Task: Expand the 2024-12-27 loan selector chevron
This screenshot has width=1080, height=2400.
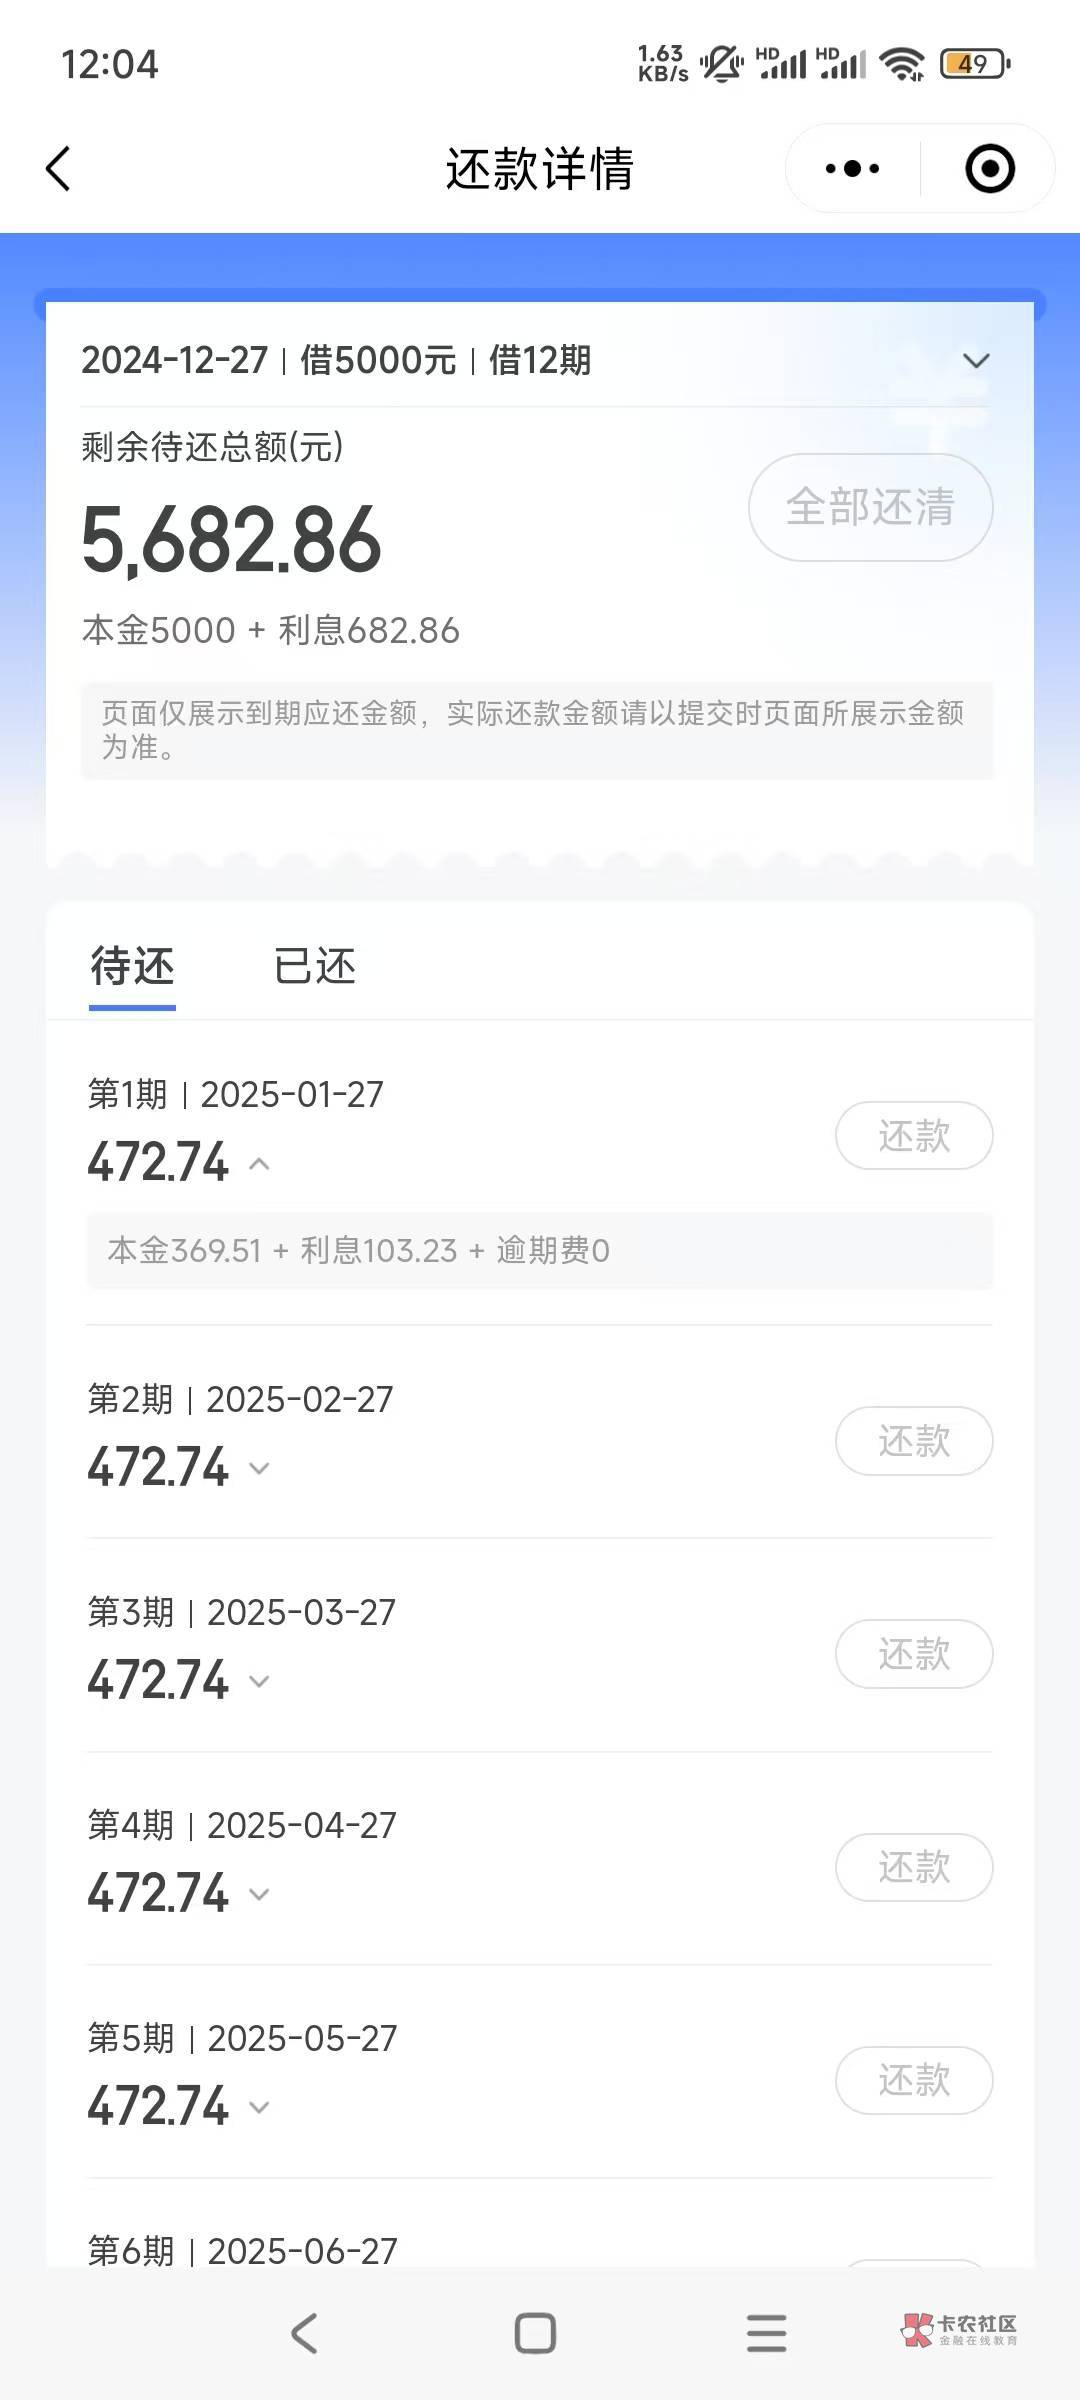Action: point(976,360)
